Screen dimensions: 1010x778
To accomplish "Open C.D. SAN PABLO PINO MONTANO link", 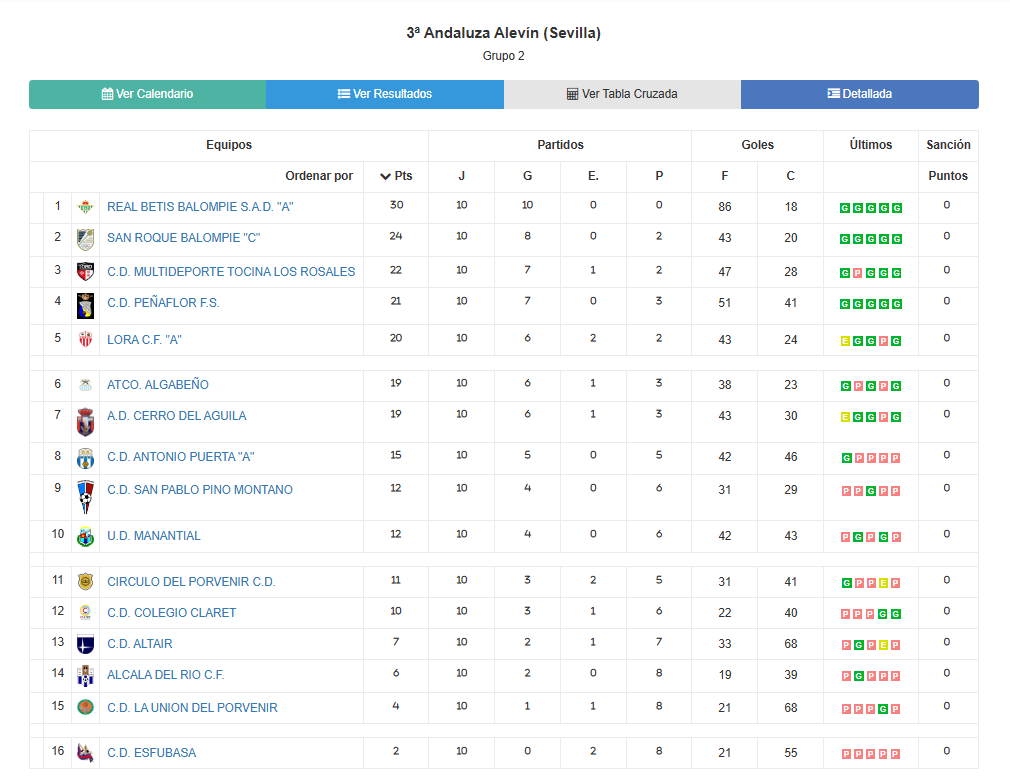I will [200, 490].
